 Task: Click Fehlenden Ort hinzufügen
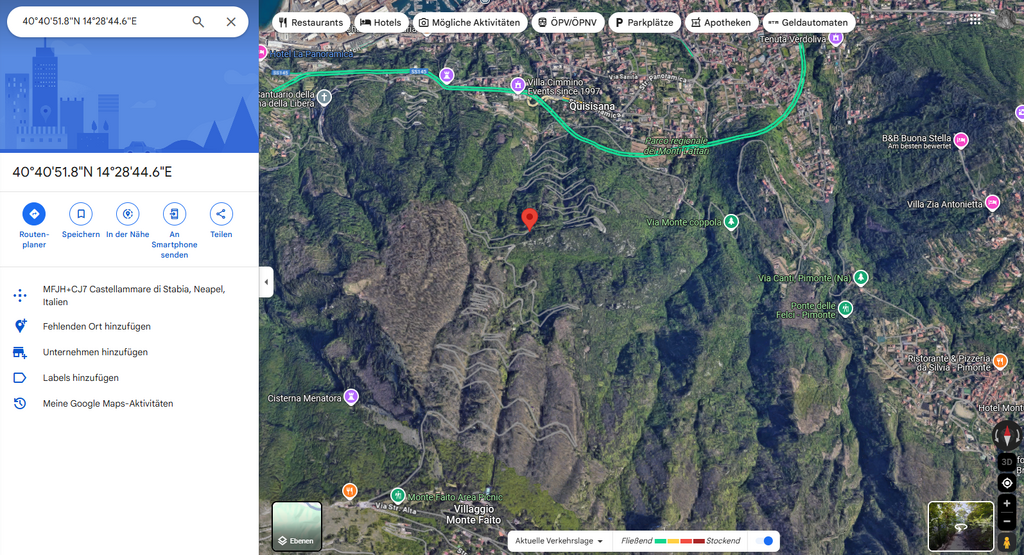tap(97, 326)
